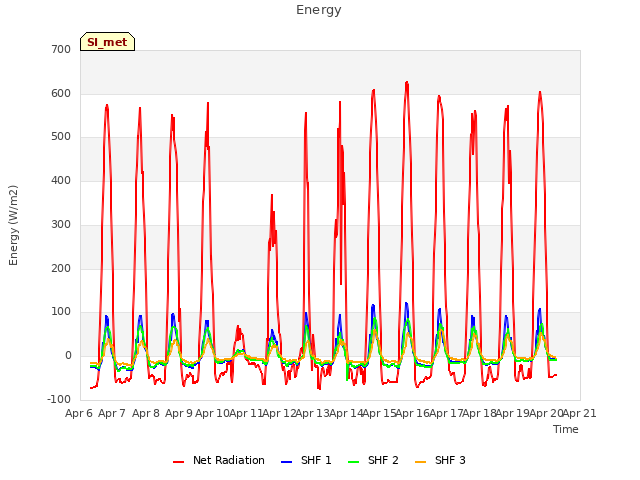Toggle the SHF 3 legend entry
This screenshot has height=480, width=640.
[x=440, y=460]
